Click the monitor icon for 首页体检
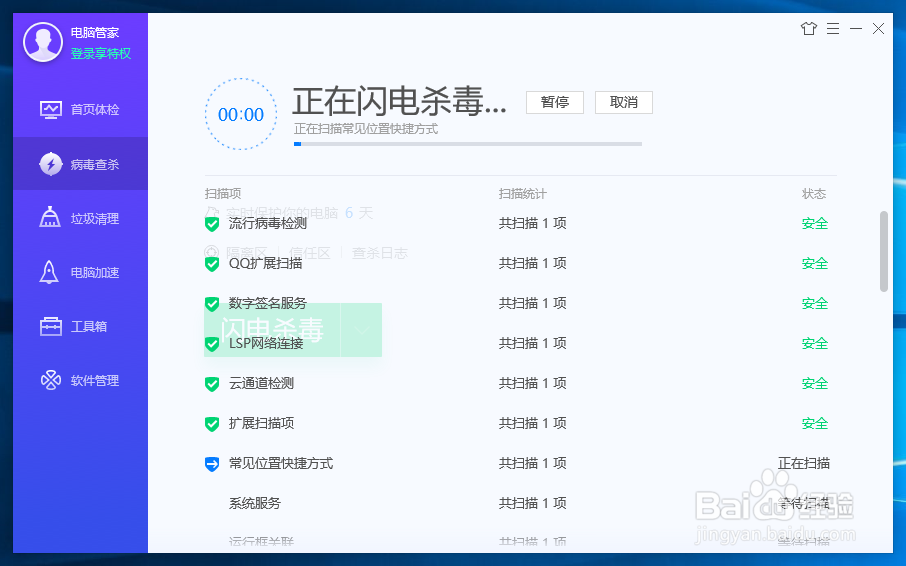The height and width of the screenshot is (566, 906). click(x=50, y=110)
